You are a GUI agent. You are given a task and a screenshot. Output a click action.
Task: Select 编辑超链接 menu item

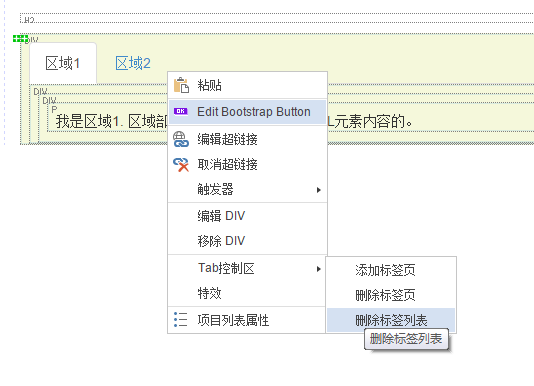pos(248,139)
